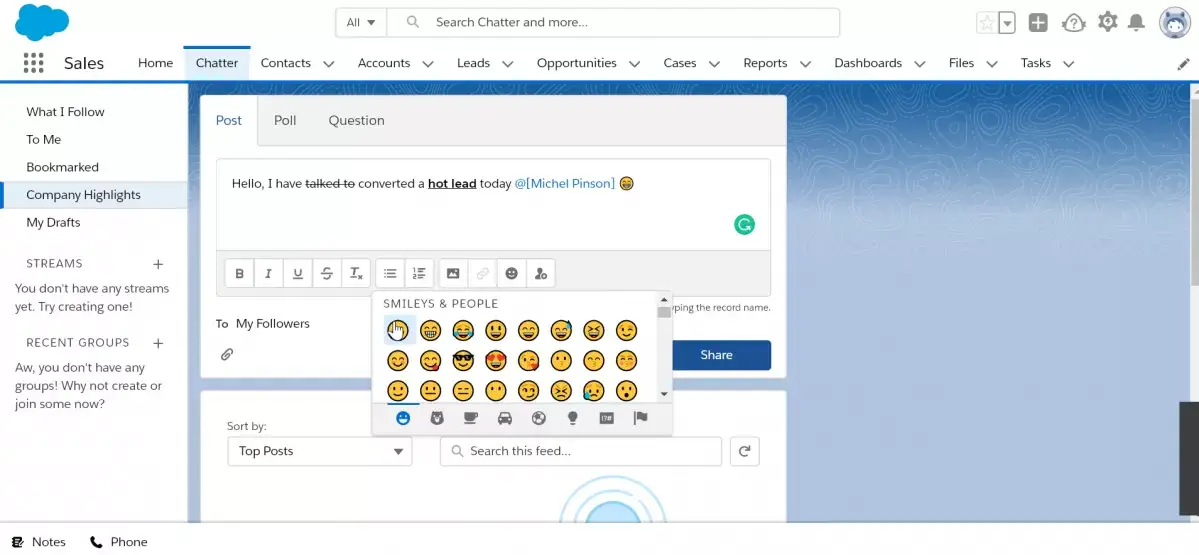Switch to the Question tab
The height and width of the screenshot is (555, 1199).
coord(356,120)
